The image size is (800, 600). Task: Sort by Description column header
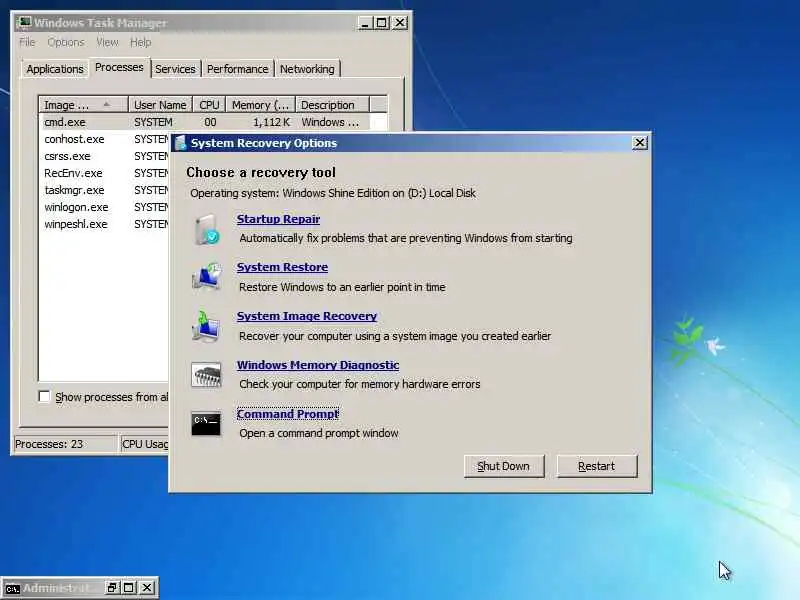pos(332,105)
